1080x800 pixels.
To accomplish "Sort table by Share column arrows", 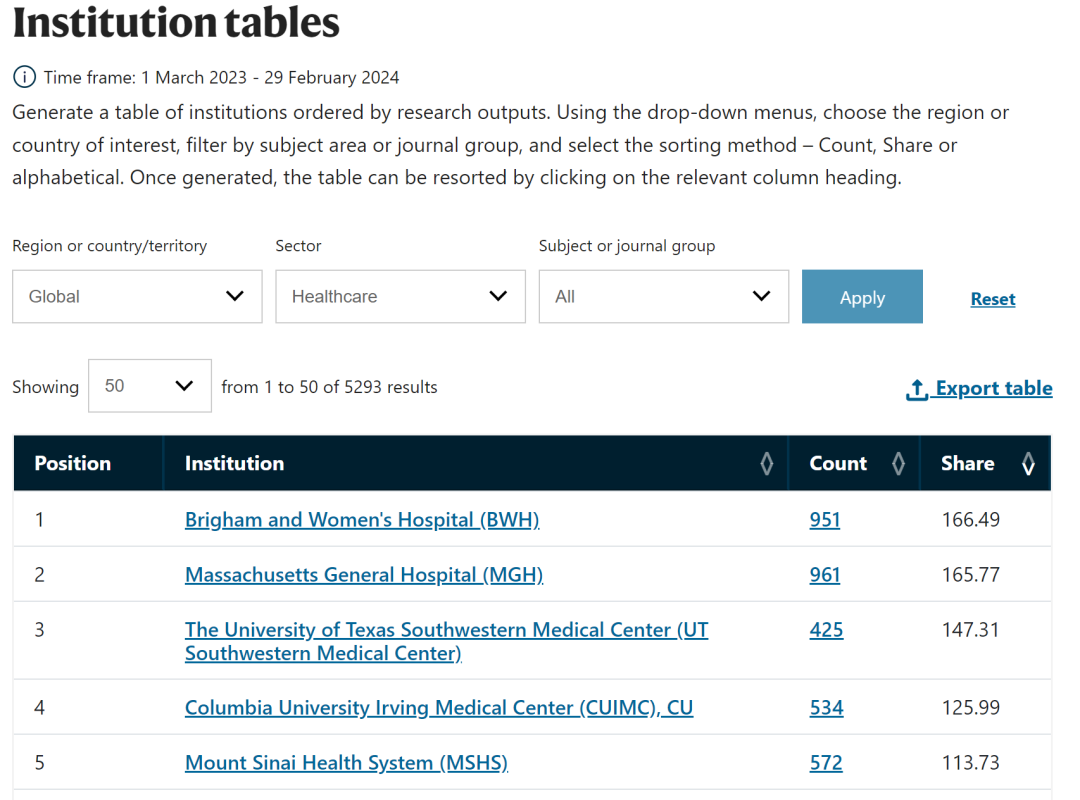I will pos(1028,463).
